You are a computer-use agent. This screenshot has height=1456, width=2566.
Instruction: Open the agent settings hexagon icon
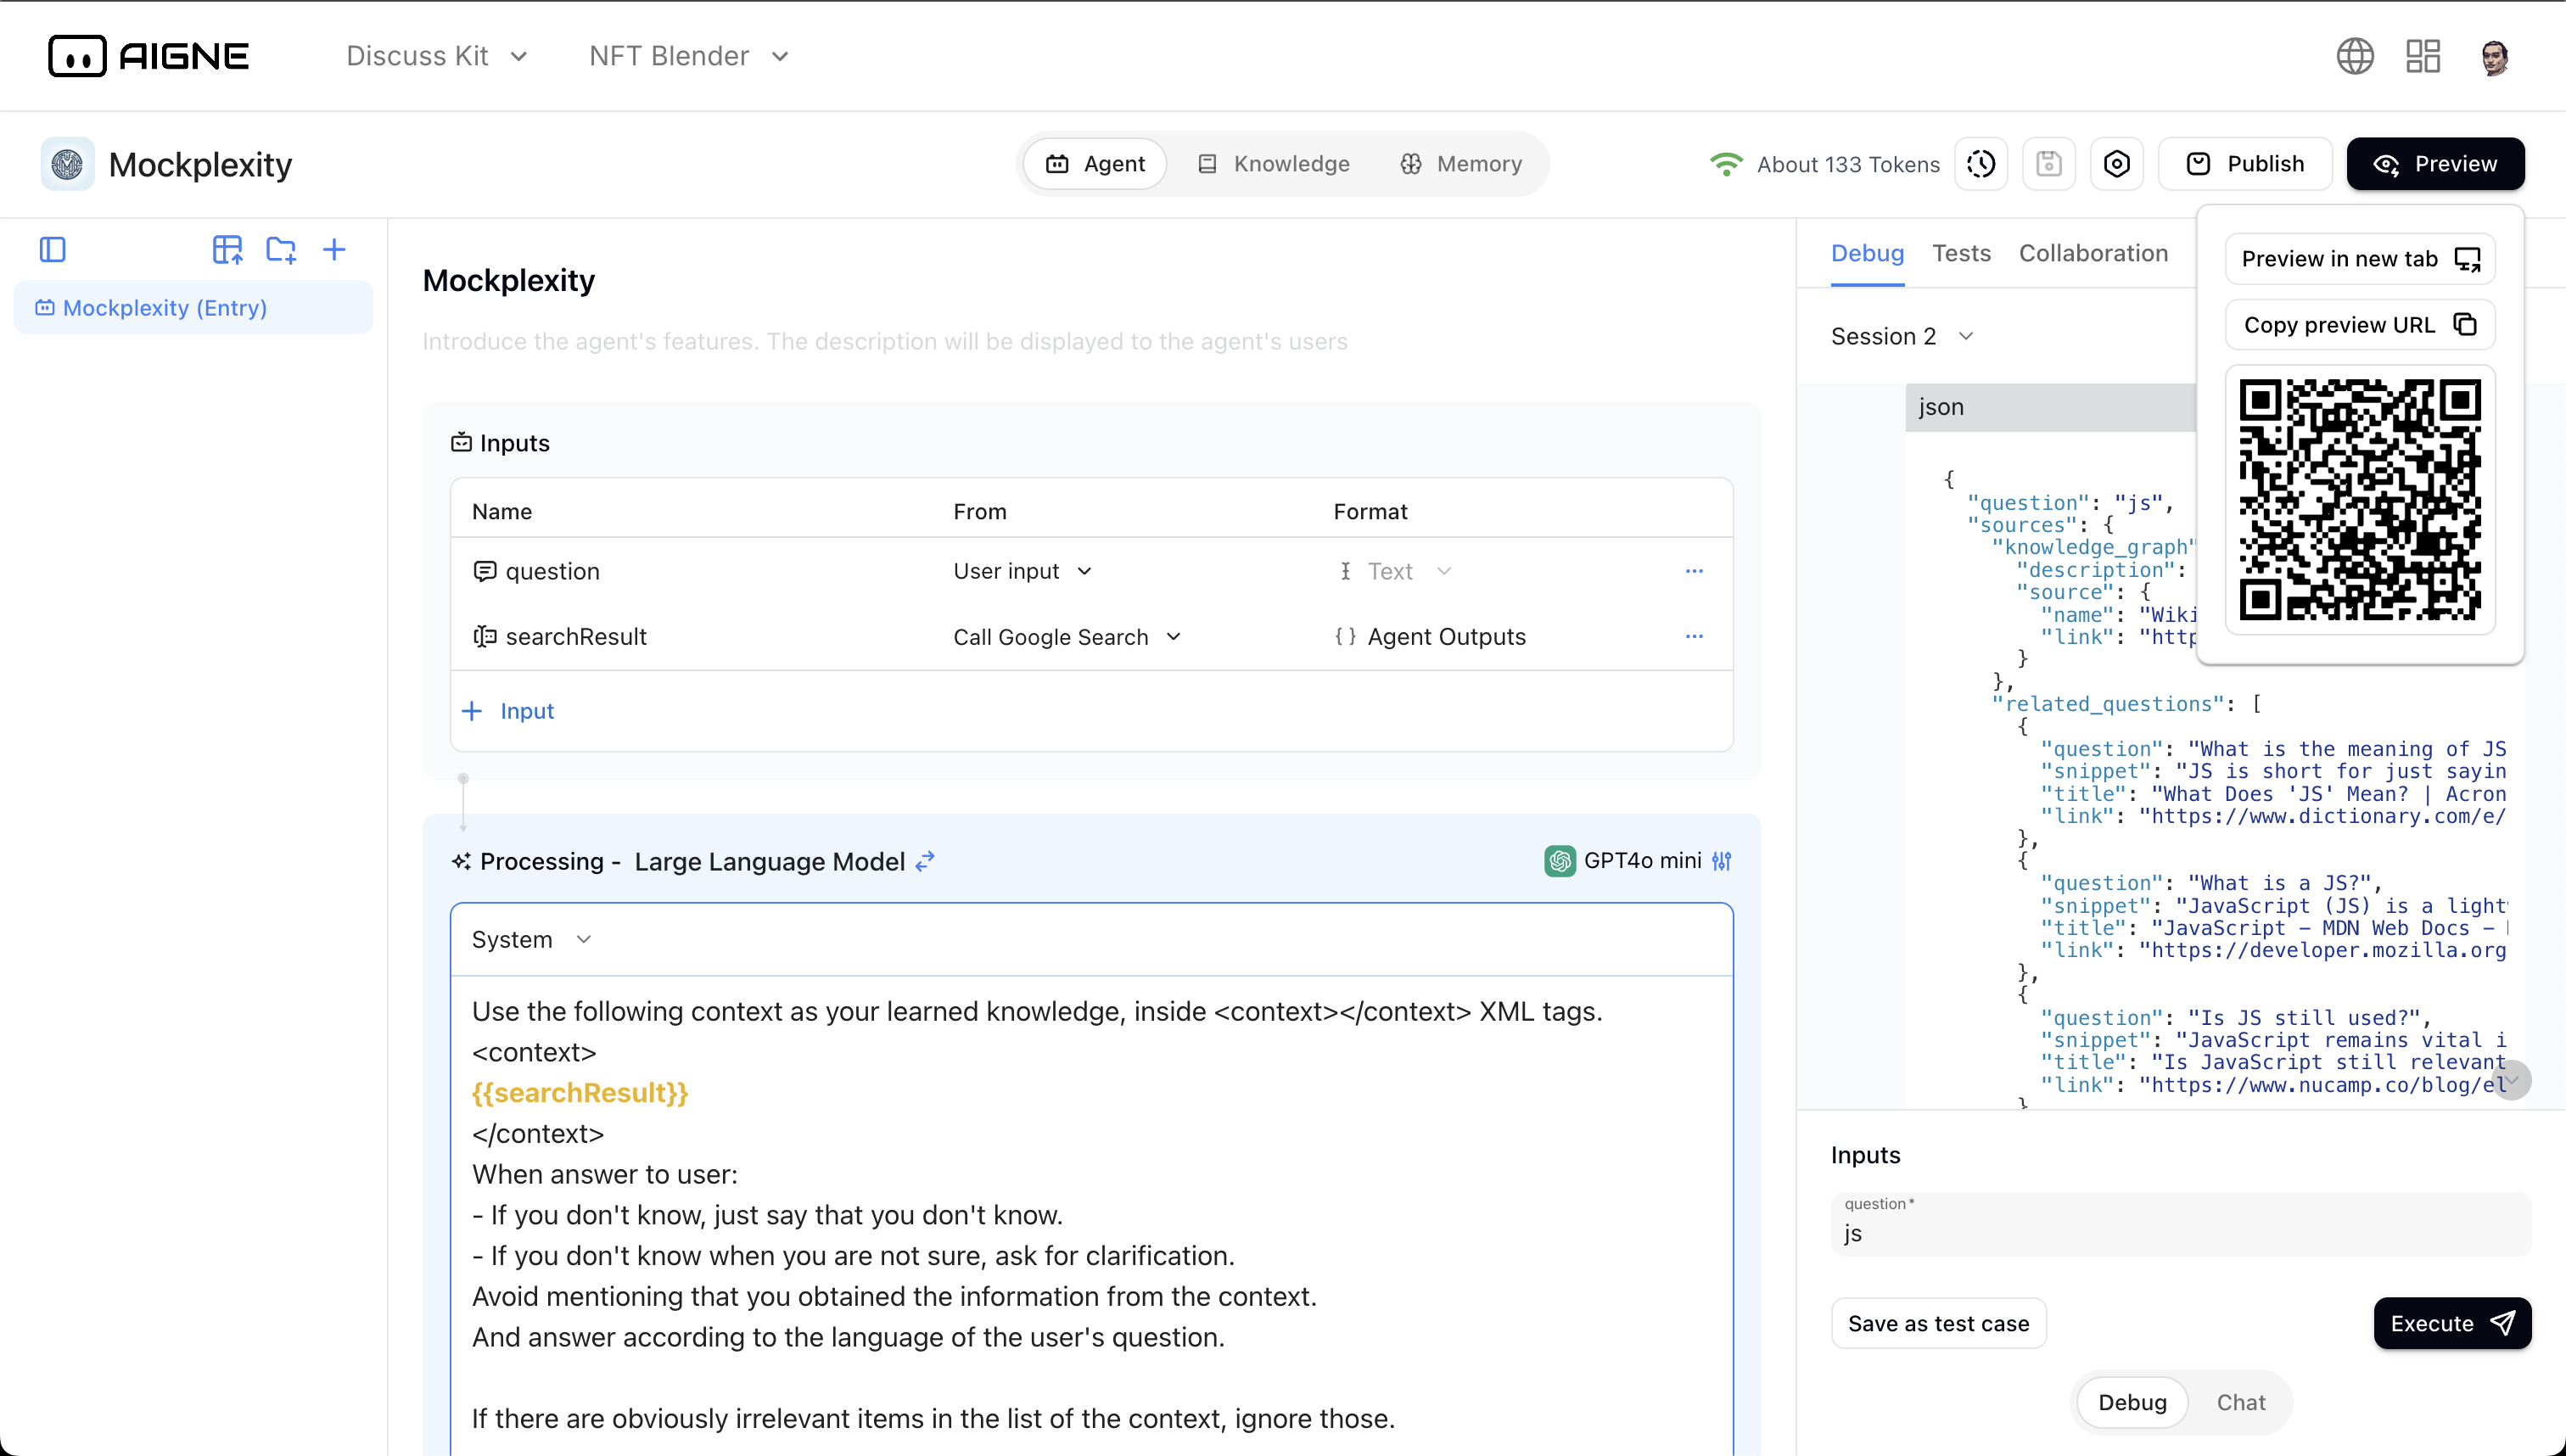pyautogui.click(x=2116, y=164)
